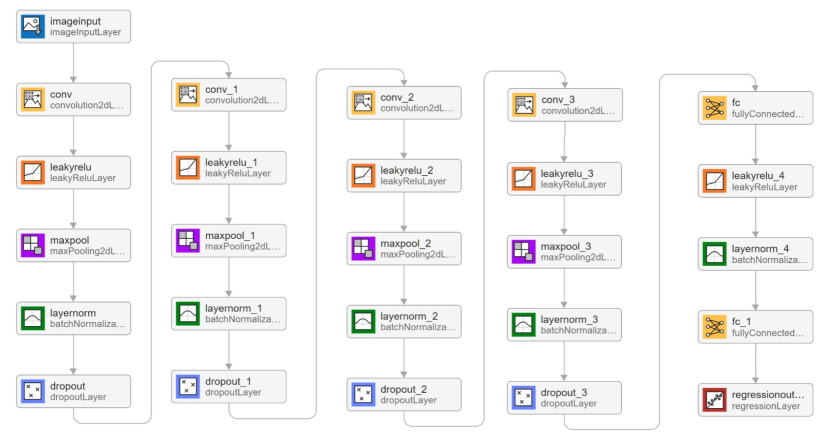Select the dropout_1 layer node
Viewport: 830px width, 445px height.
point(228,387)
